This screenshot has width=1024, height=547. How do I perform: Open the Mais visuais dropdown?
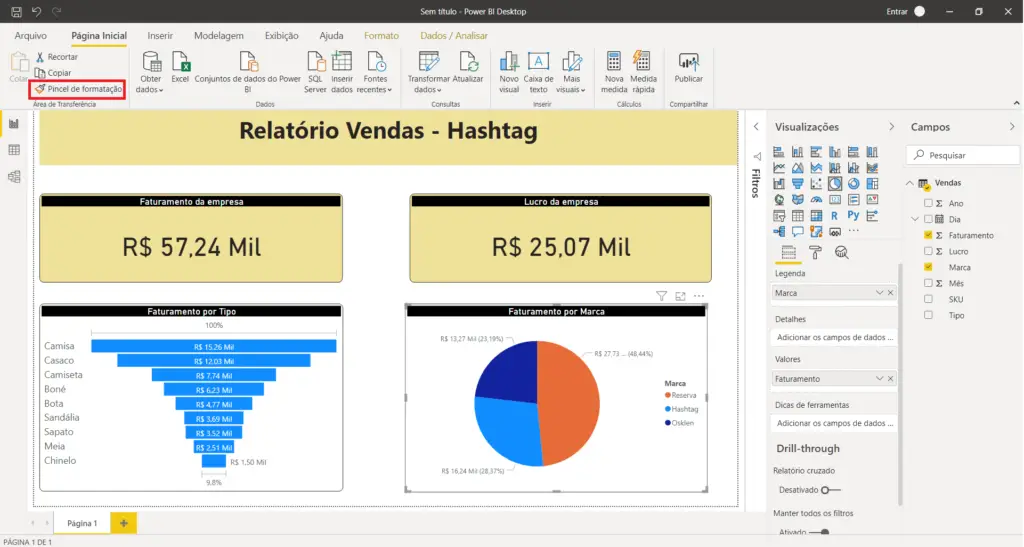[571, 72]
